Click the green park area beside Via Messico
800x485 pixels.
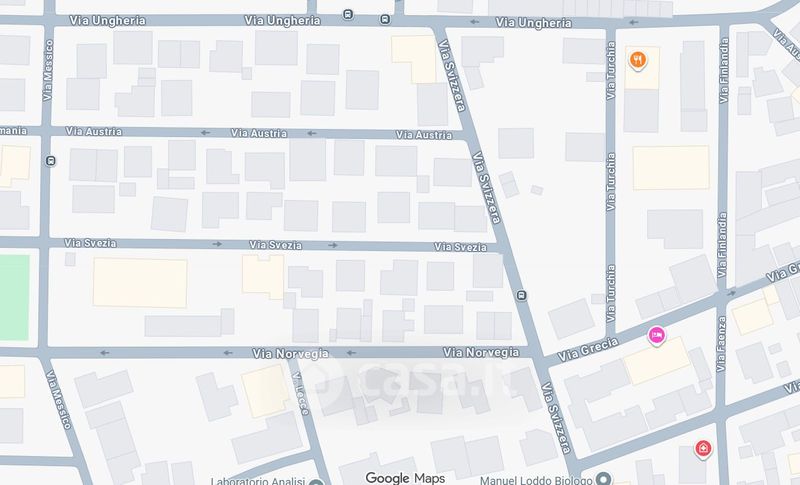(x=14, y=297)
